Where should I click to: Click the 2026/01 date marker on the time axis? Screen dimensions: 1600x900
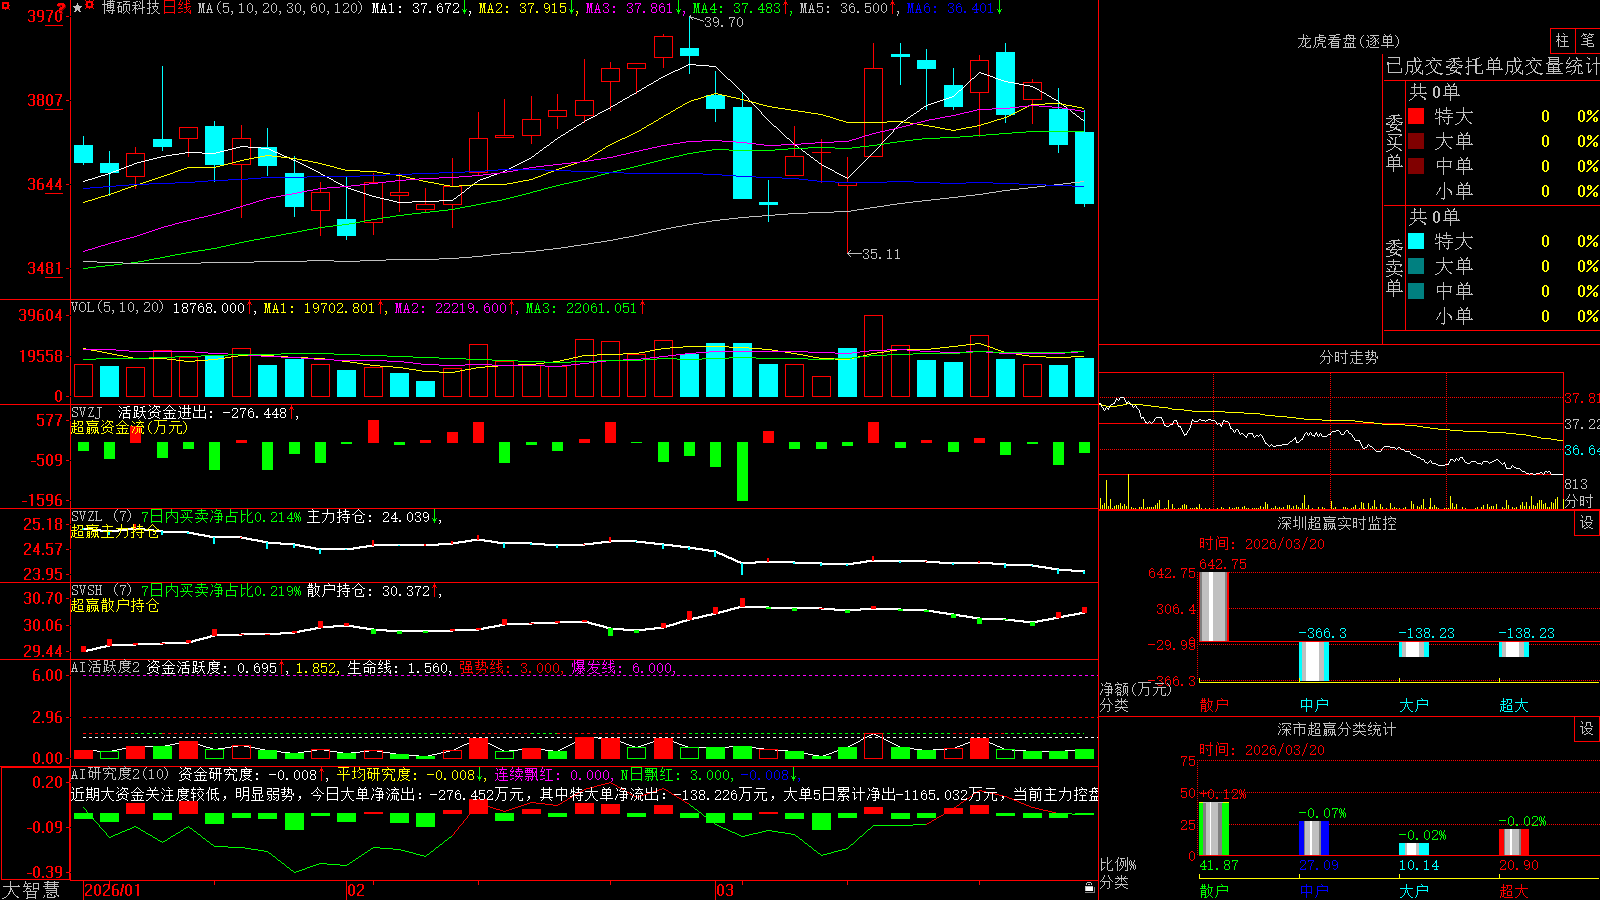coord(113,890)
